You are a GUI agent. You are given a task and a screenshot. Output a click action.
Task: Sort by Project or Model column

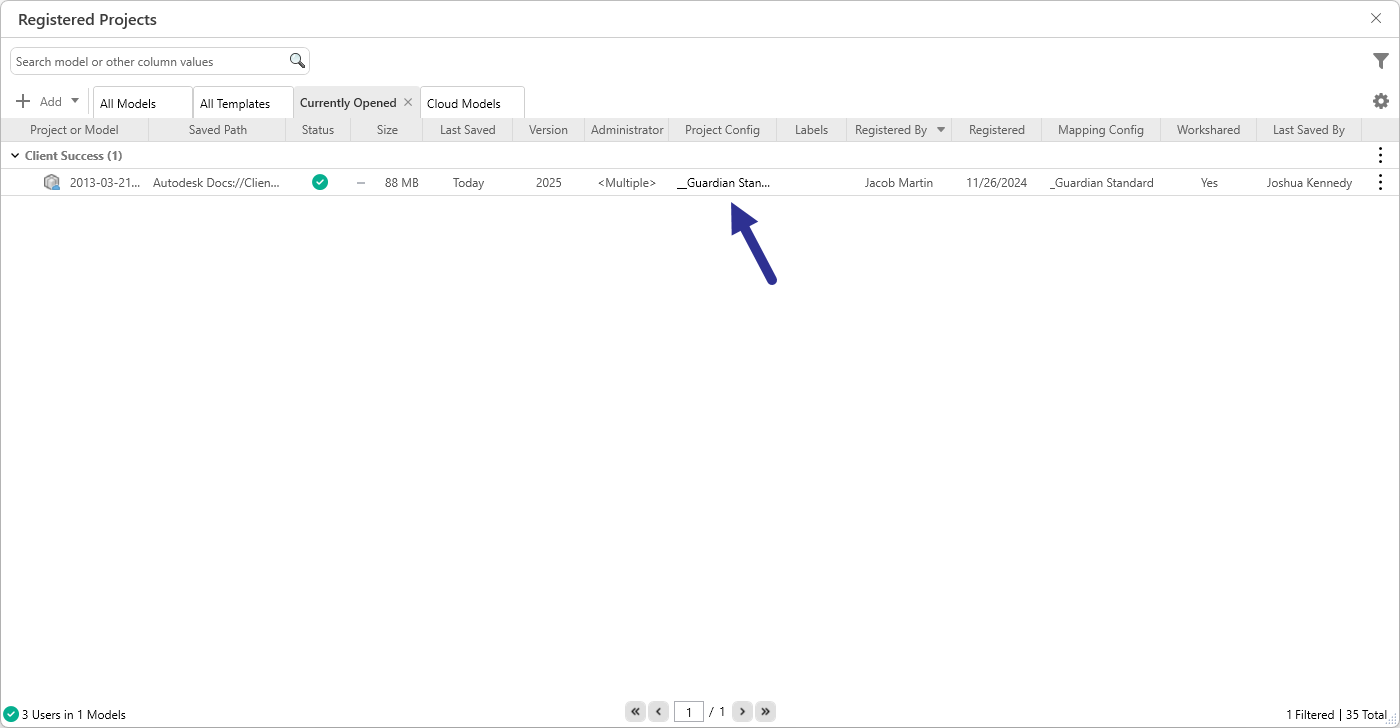pos(74,130)
